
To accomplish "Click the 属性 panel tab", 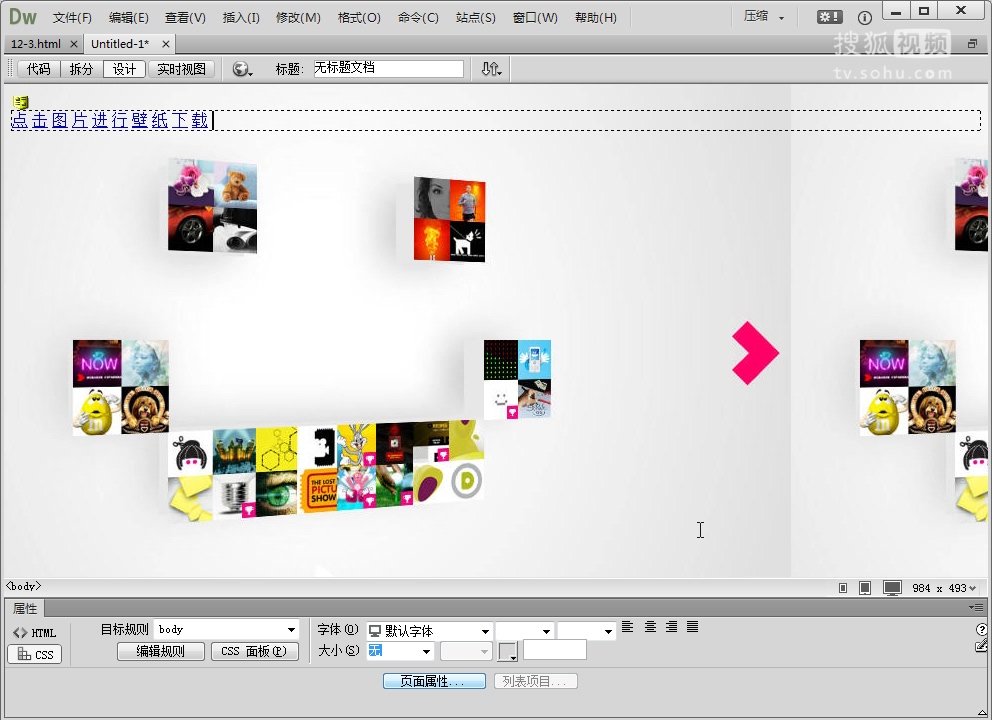I will click(x=25, y=609).
